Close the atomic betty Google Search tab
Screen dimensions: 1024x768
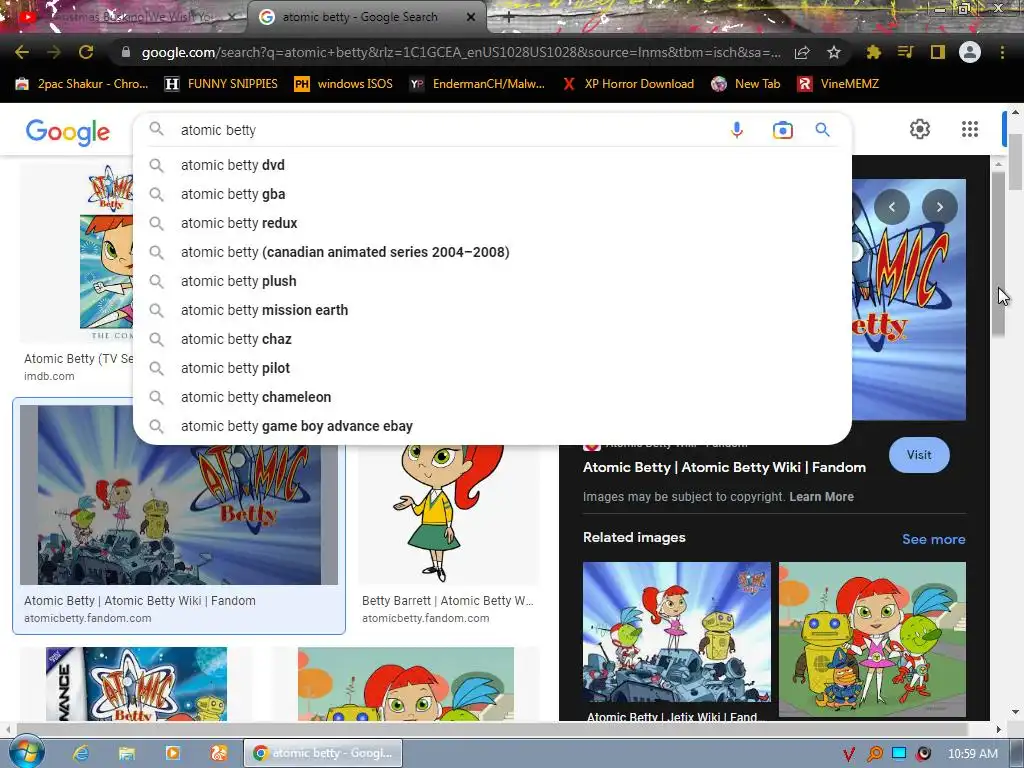(471, 18)
